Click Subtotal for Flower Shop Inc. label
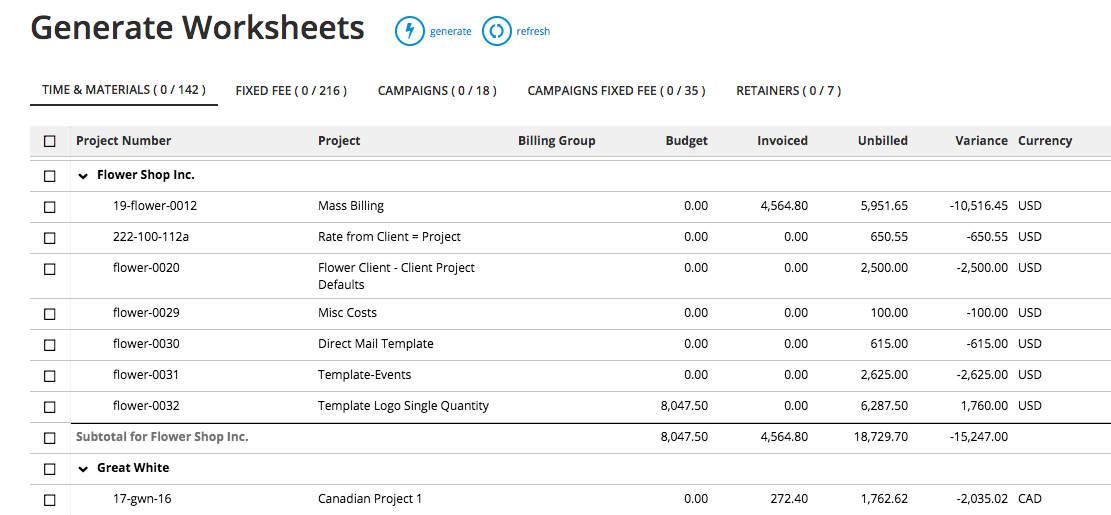The height and width of the screenshot is (515, 1111). (x=162, y=436)
